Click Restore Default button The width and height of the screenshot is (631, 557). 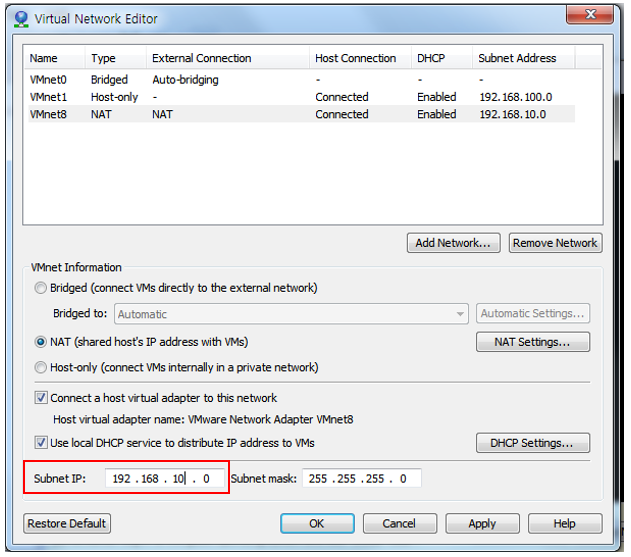click(x=67, y=524)
